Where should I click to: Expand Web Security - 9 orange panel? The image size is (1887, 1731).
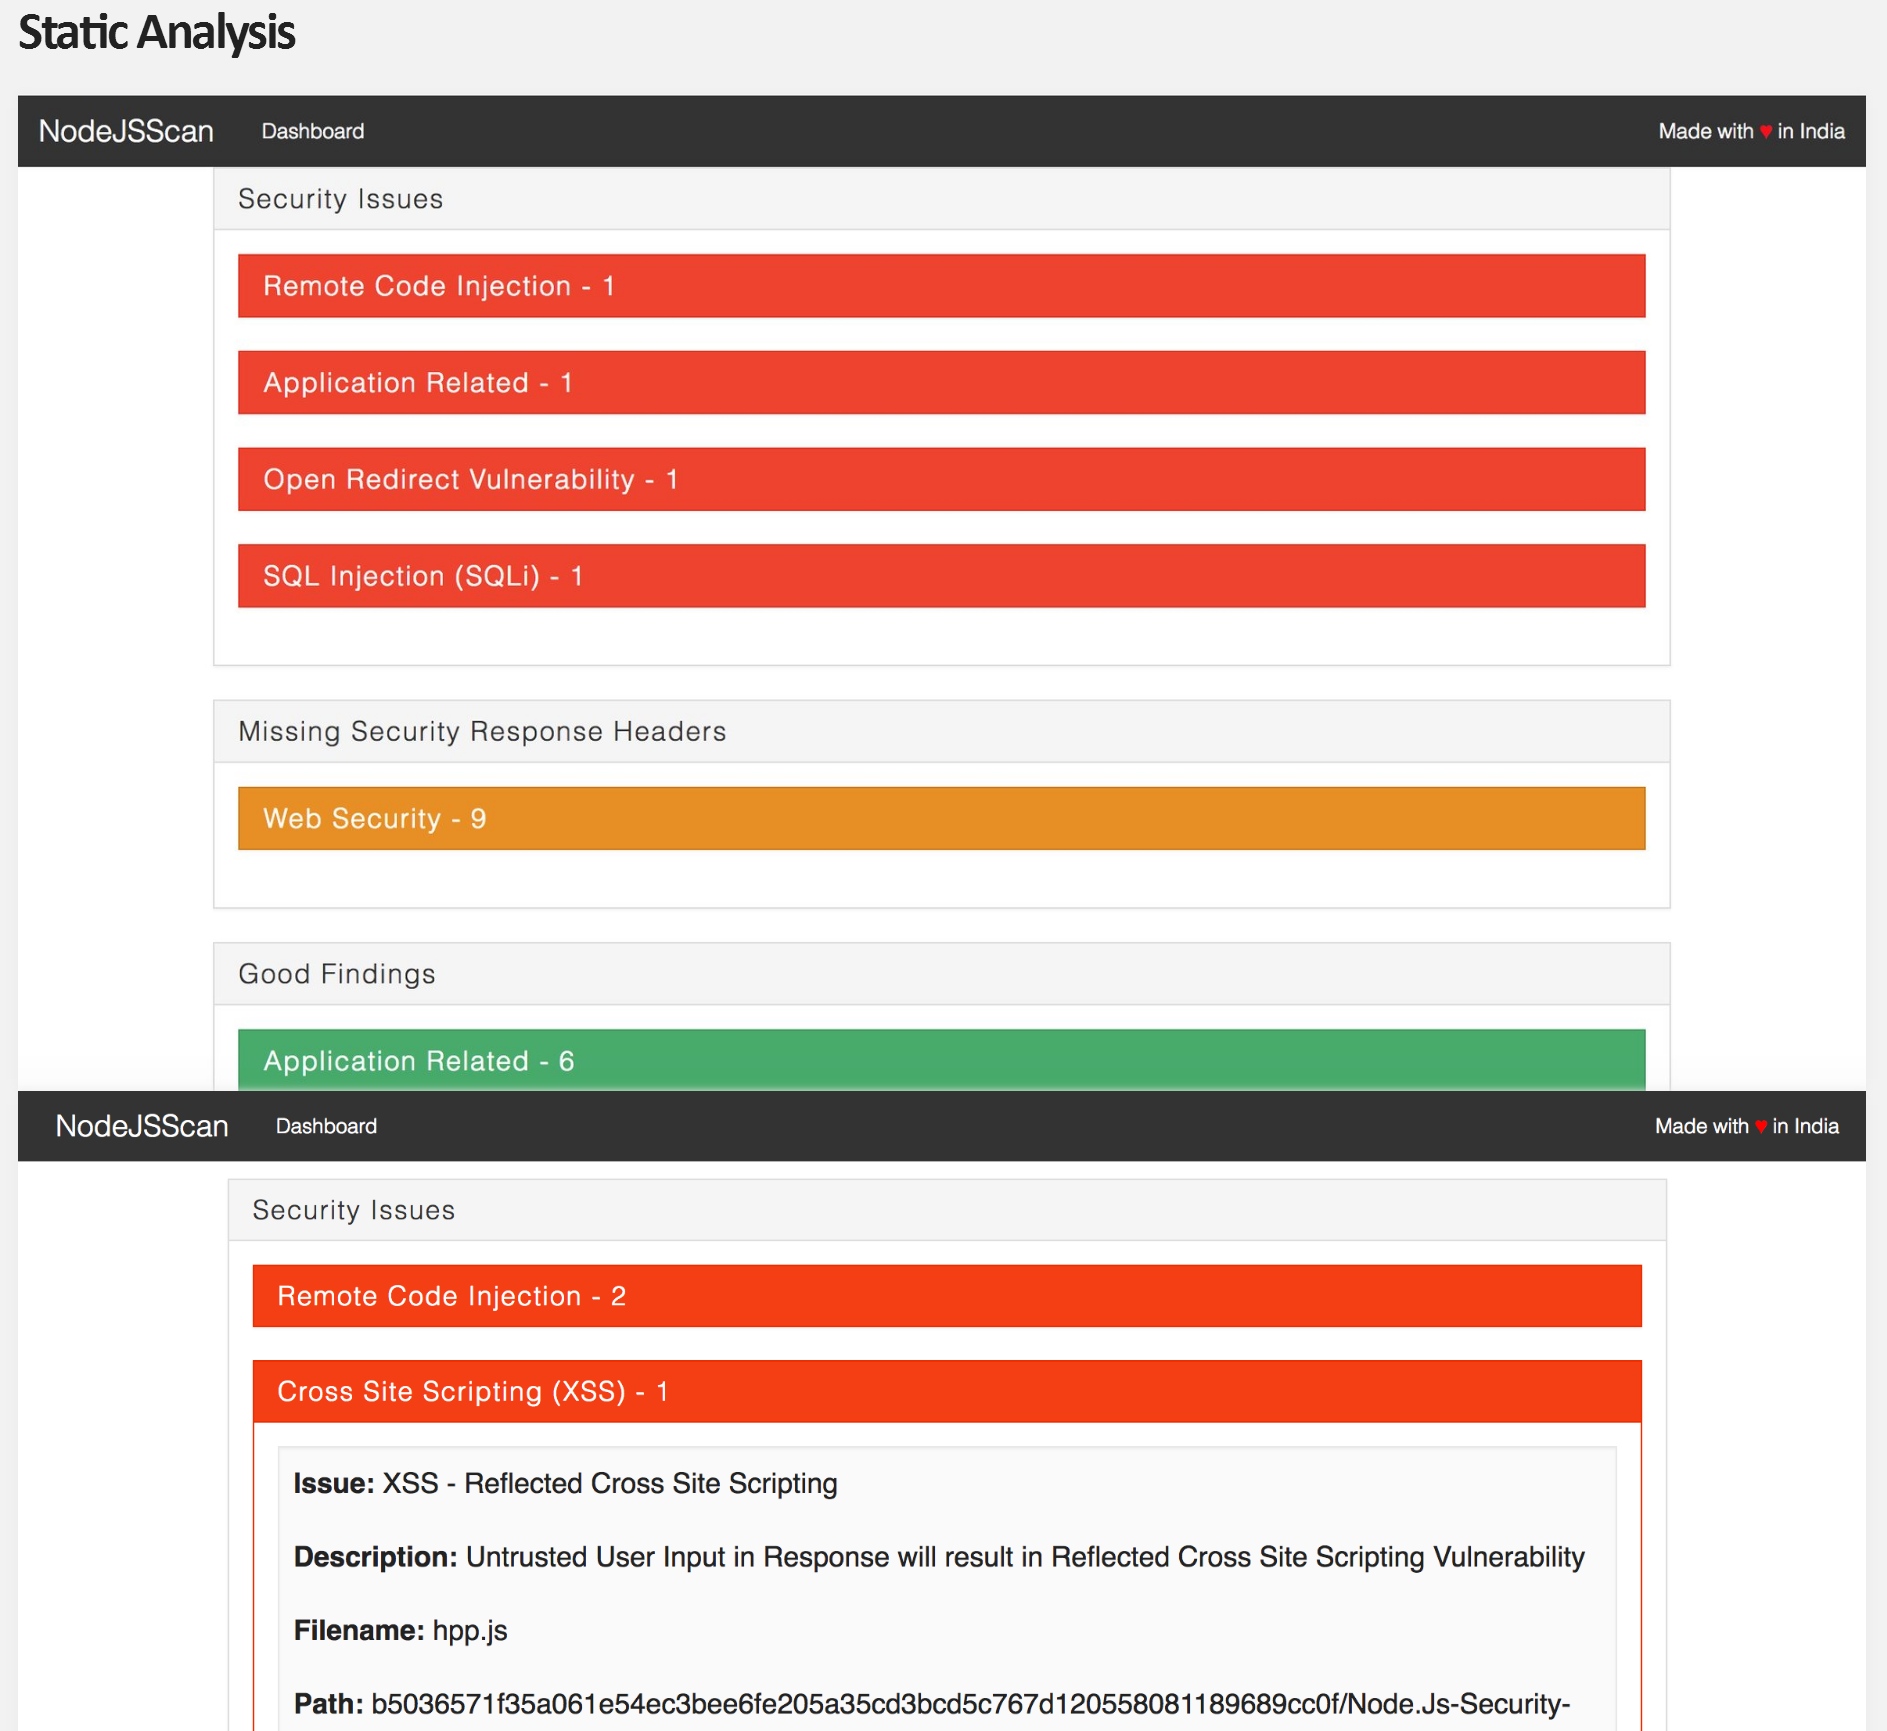[x=941, y=818]
